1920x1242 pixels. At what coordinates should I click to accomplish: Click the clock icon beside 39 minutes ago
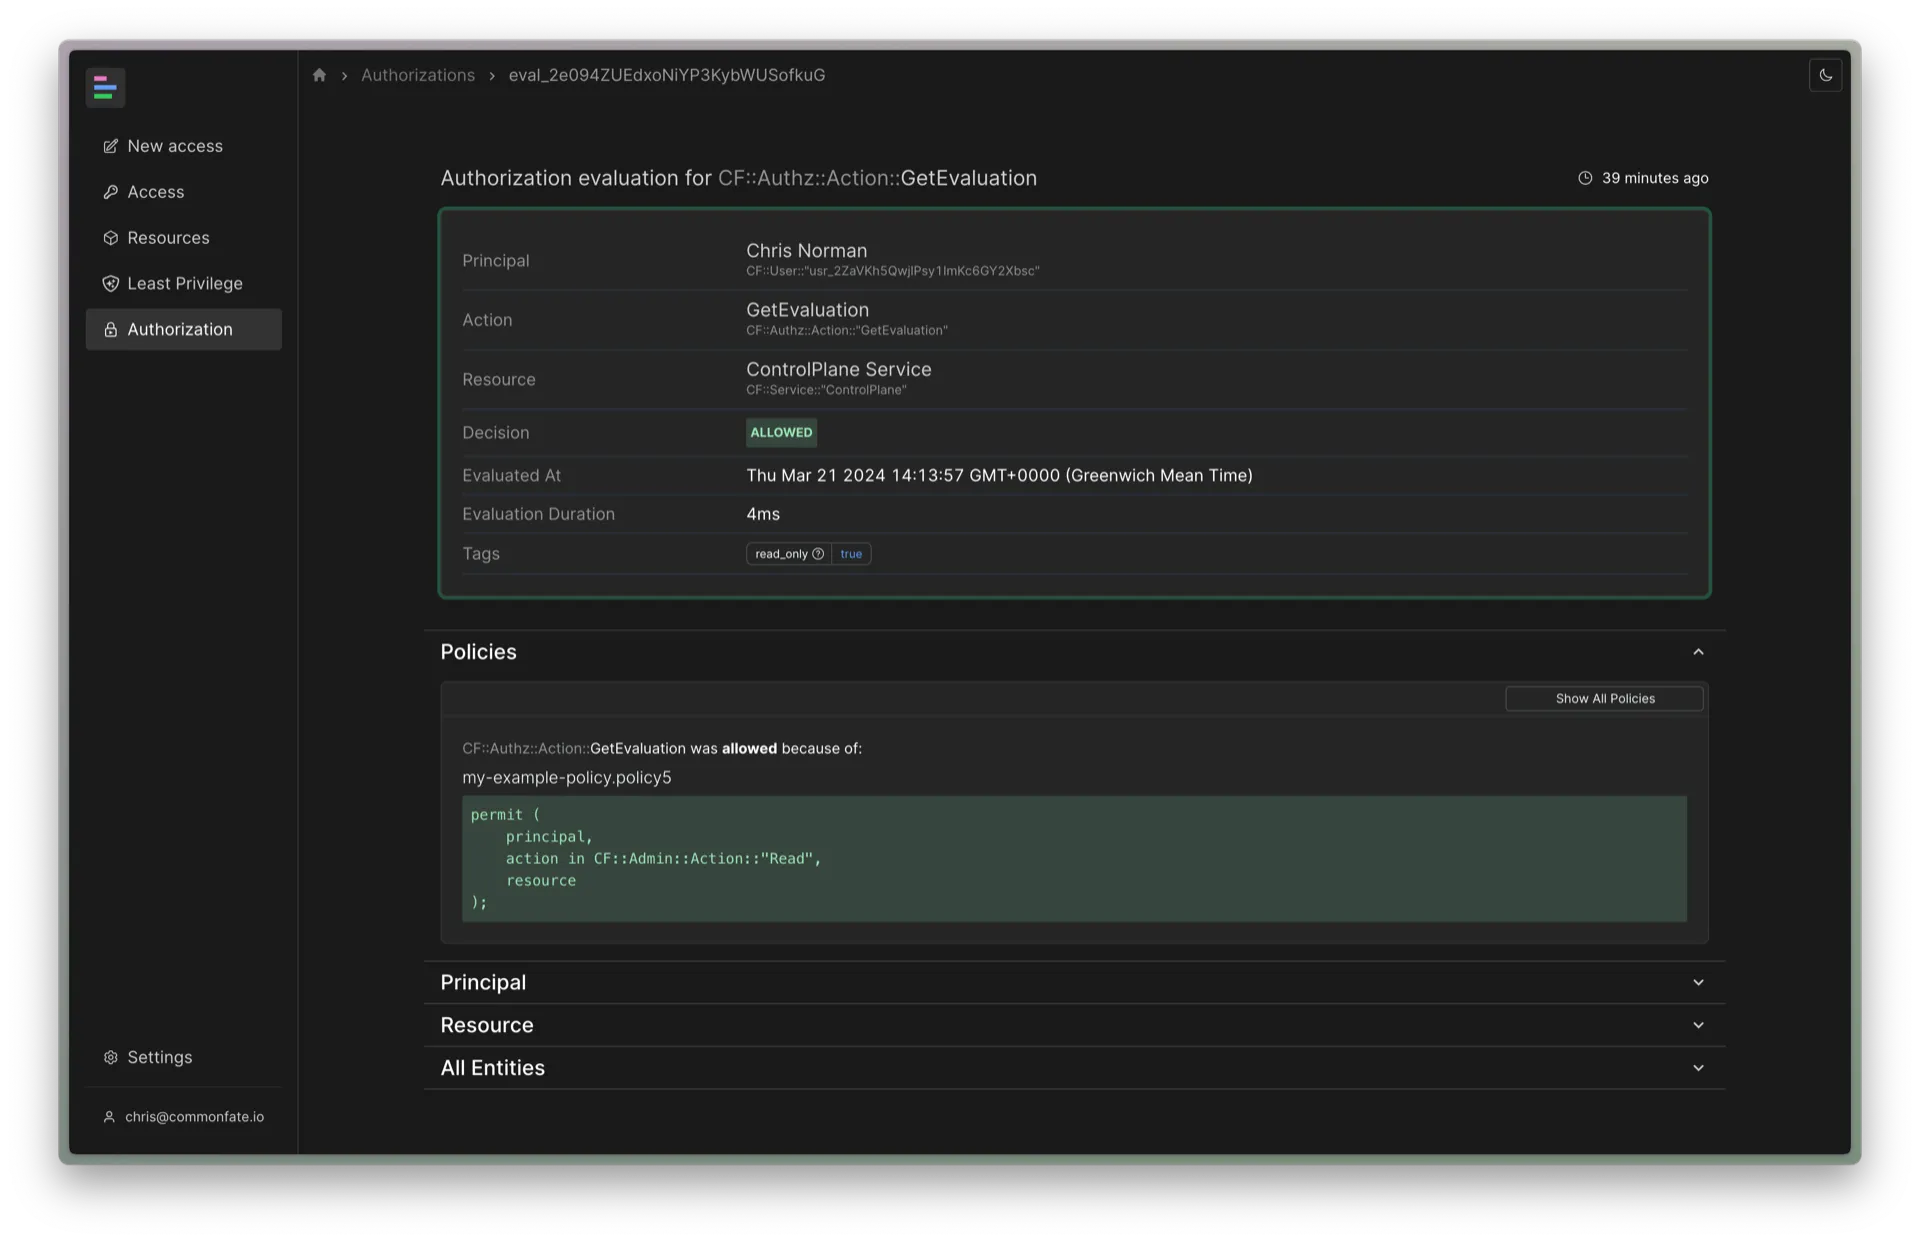point(1585,178)
